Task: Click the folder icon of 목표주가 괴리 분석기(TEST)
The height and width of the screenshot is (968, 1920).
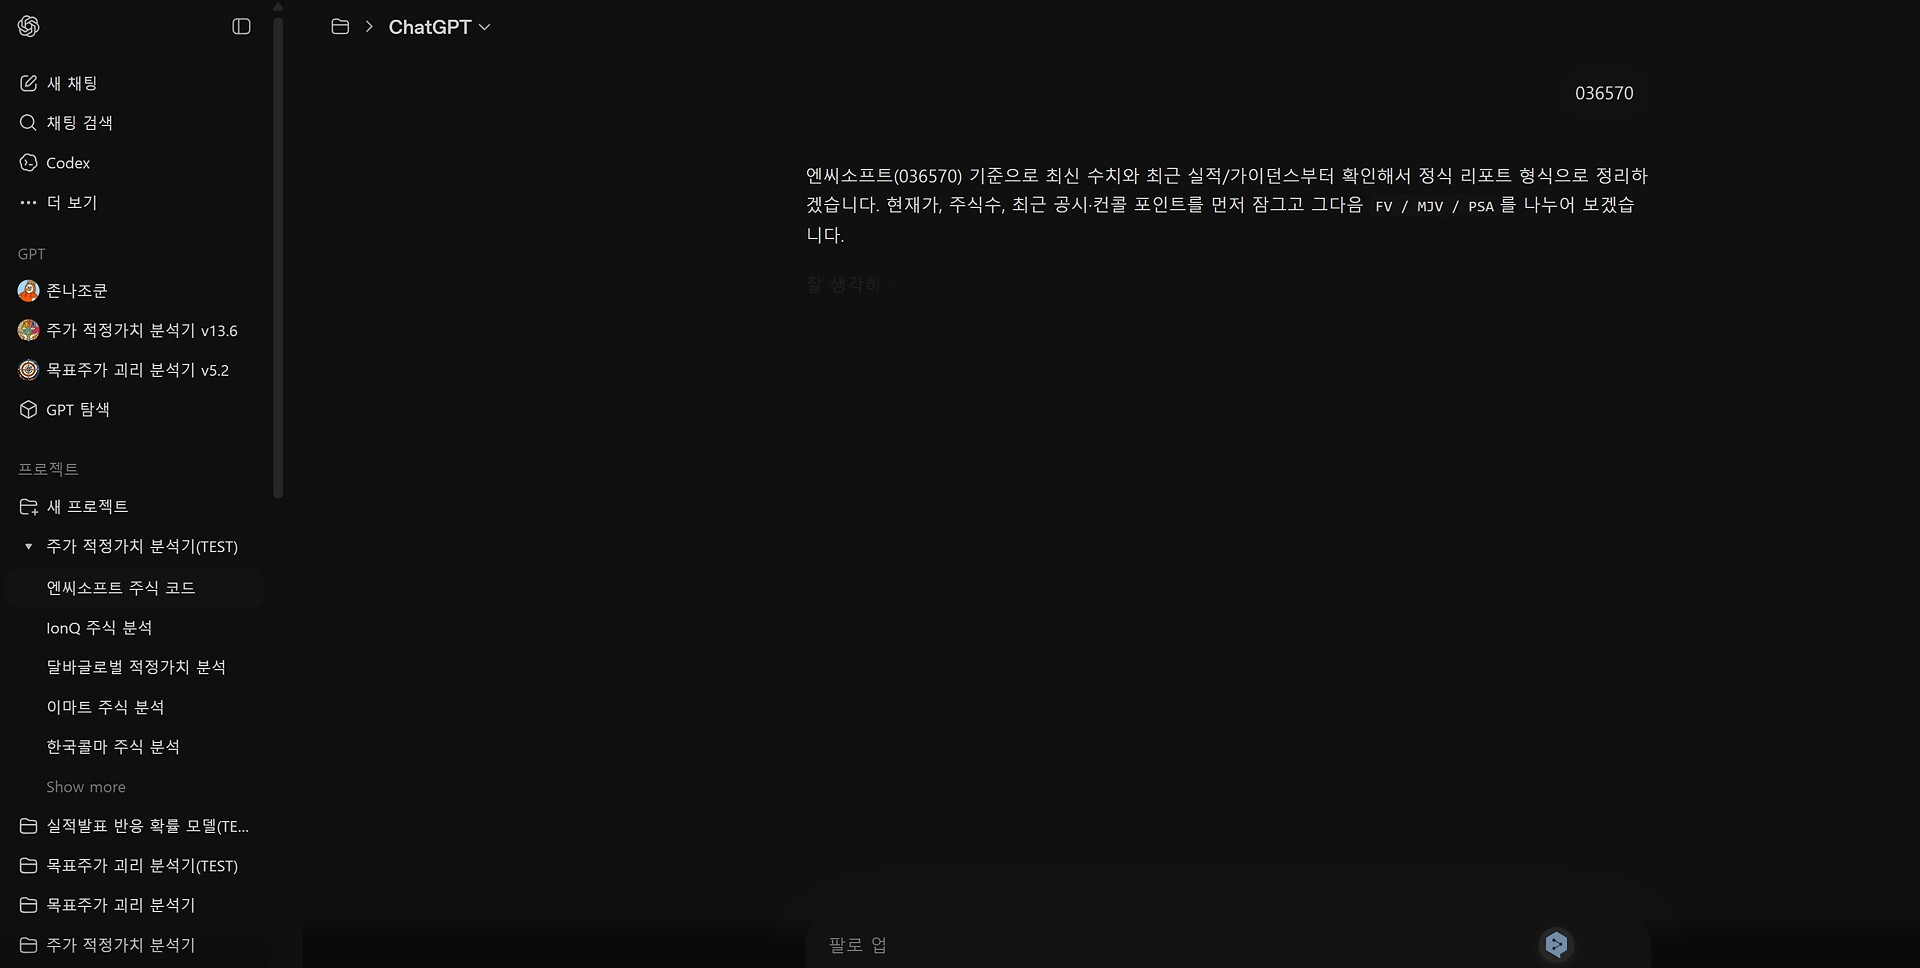Action: [28, 866]
